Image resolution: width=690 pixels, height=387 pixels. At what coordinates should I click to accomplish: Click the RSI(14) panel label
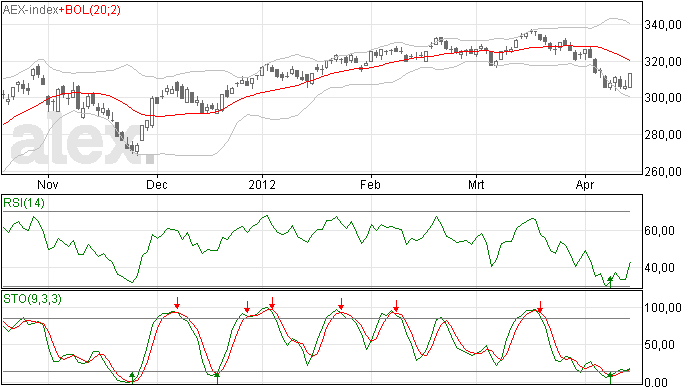(24, 203)
